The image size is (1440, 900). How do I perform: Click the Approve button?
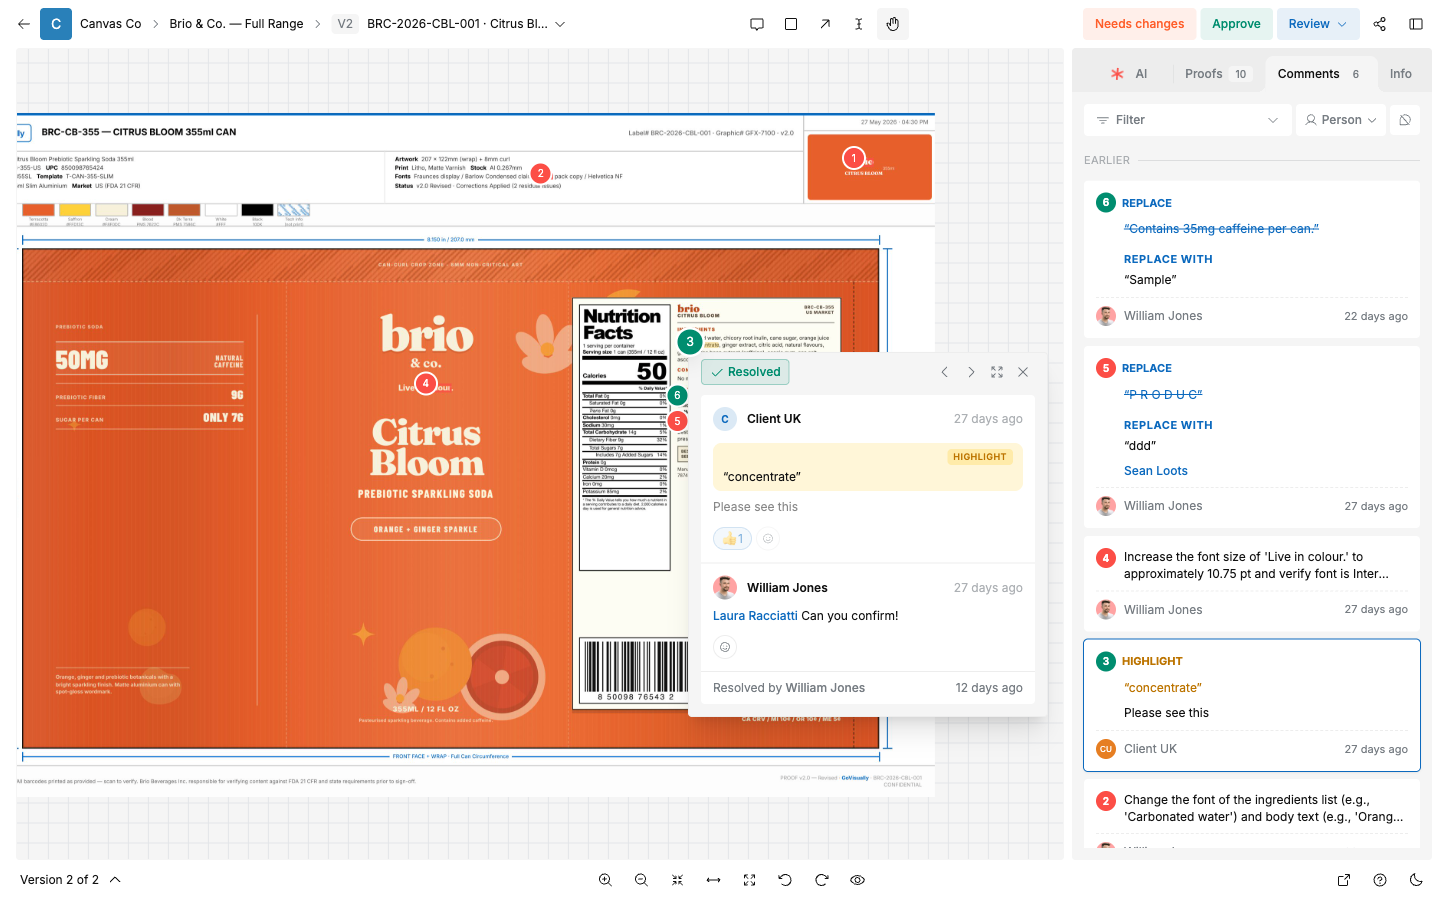[x=1236, y=24]
